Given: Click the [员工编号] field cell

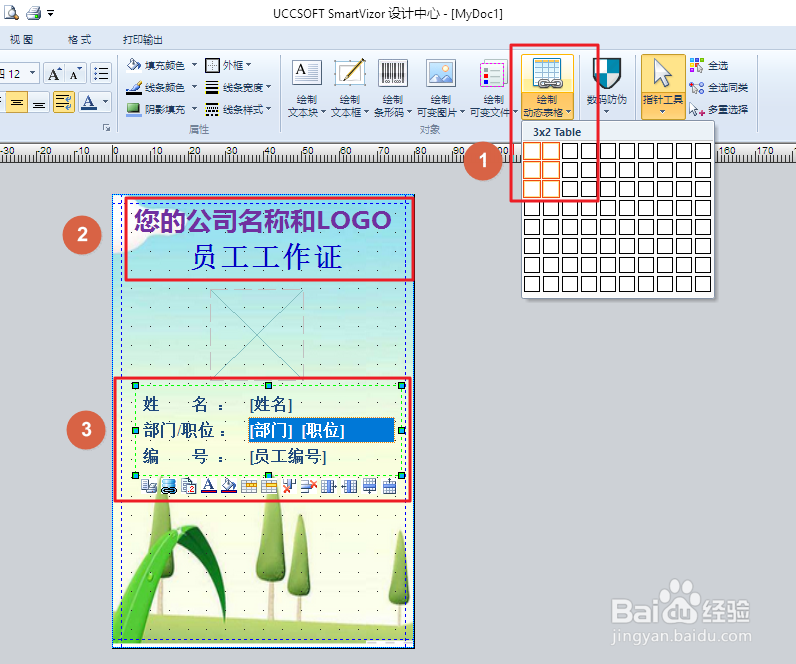Looking at the screenshot, I should (288, 456).
